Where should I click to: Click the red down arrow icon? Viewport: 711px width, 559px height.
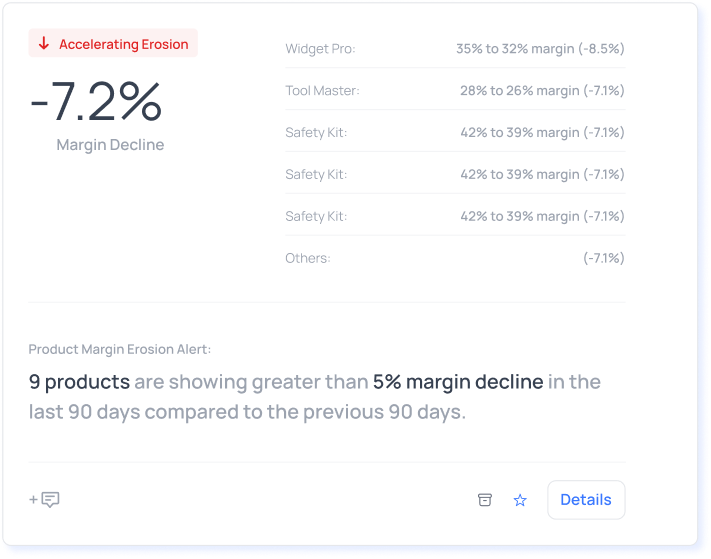pyautogui.click(x=44, y=44)
